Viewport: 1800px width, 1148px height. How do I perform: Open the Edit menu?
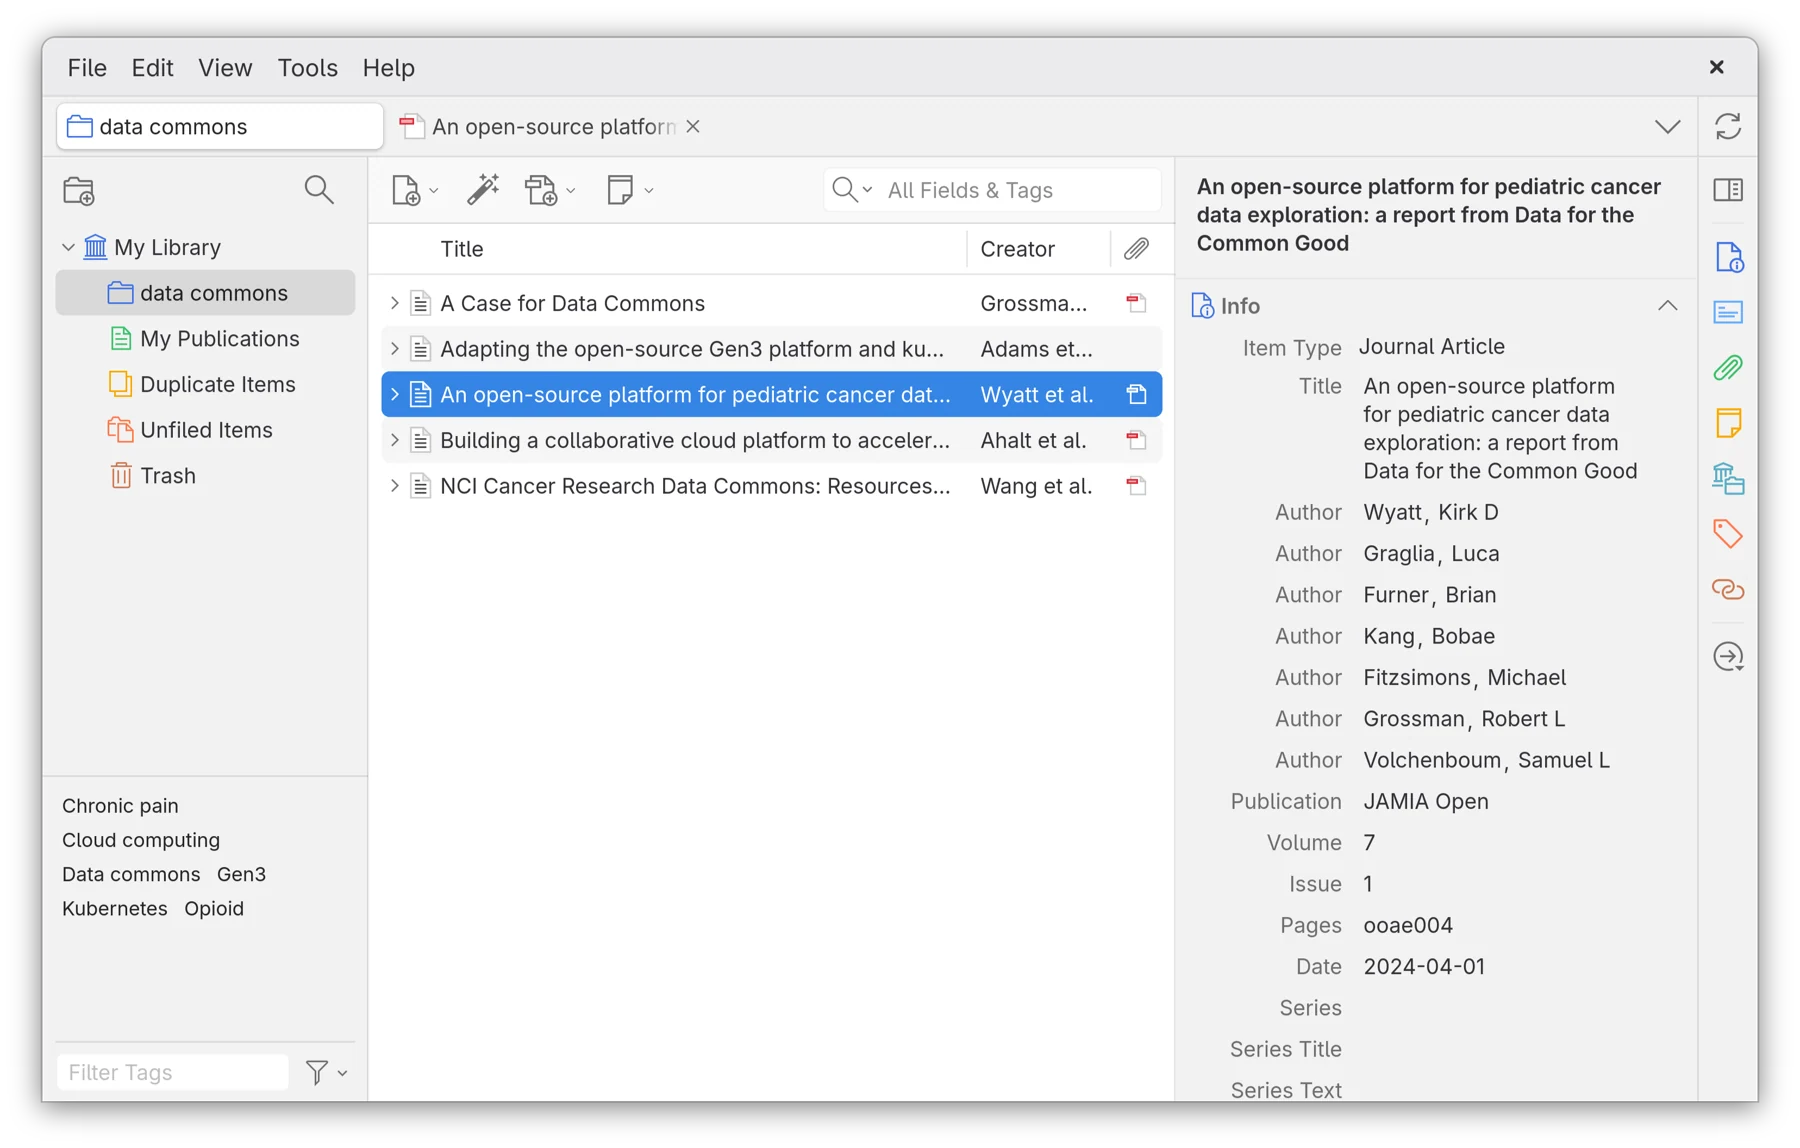152,68
